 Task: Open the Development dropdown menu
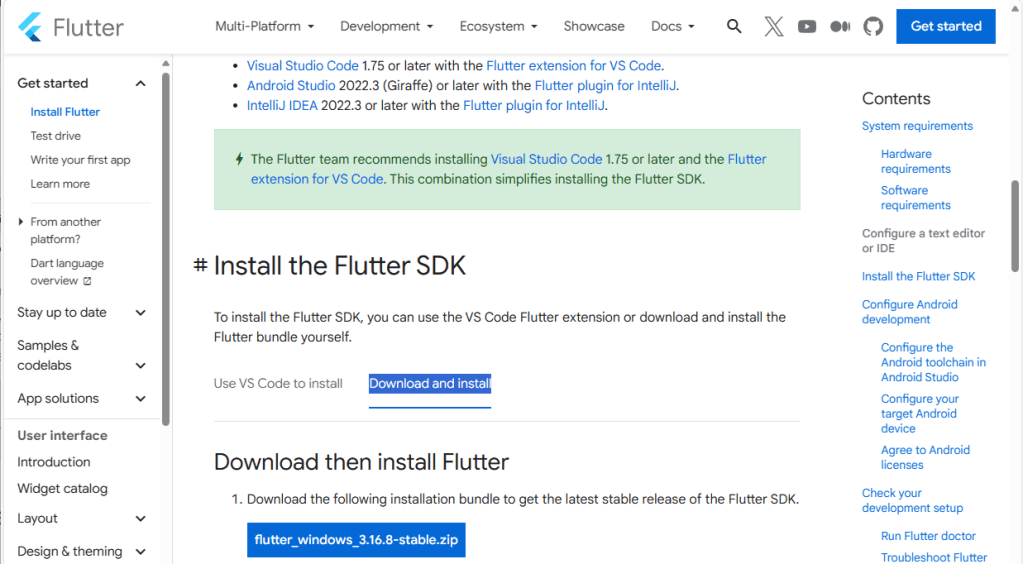[x=386, y=27]
